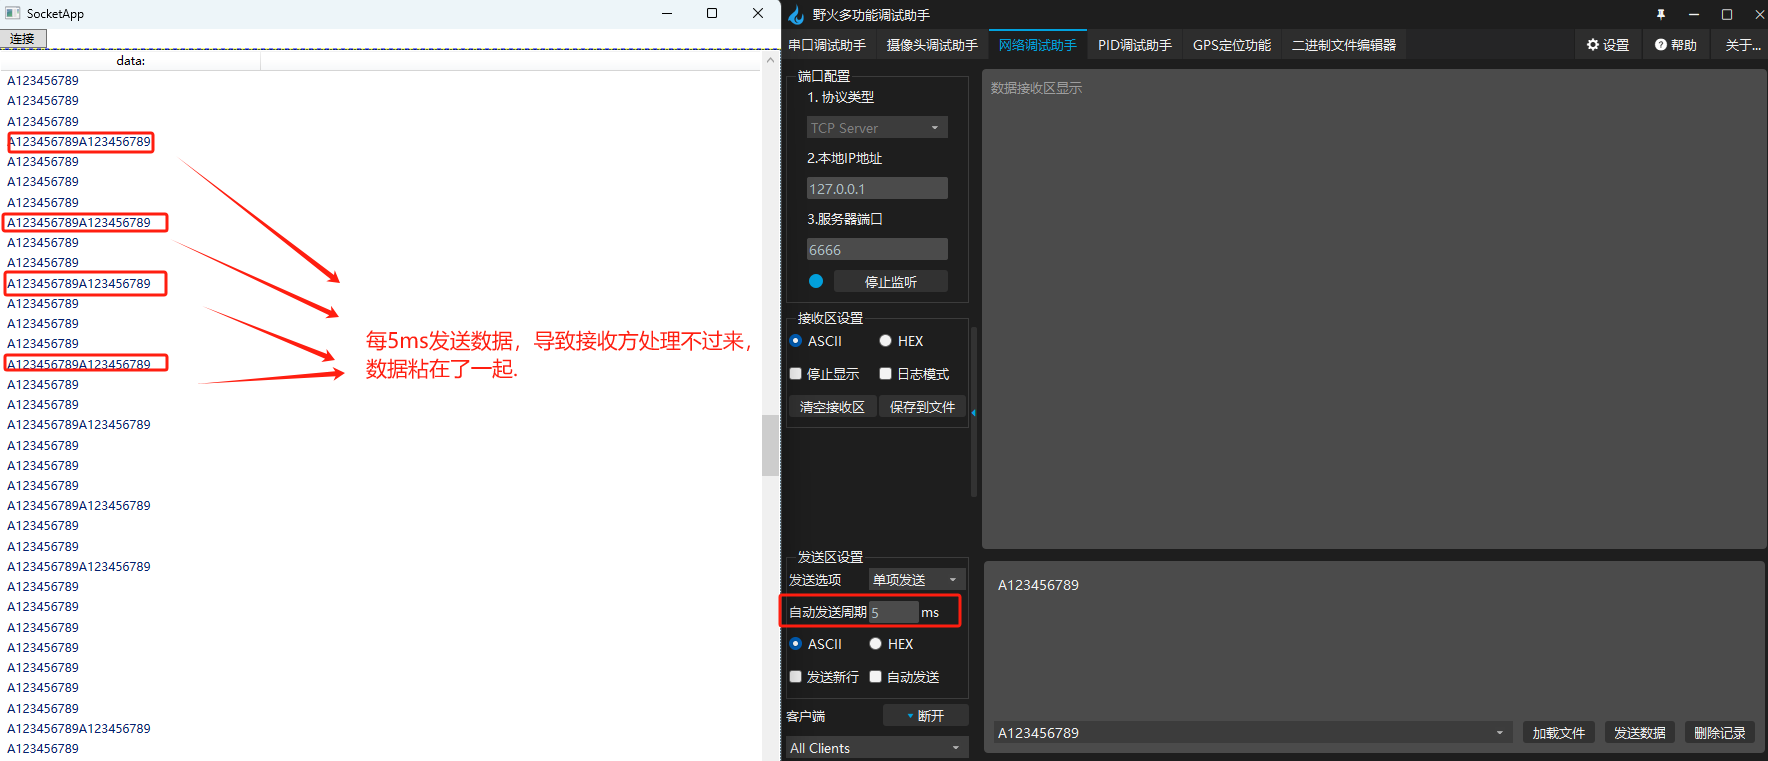This screenshot has height=761, width=1768.
Task: Click 保存到文件 button
Action: [923, 407]
